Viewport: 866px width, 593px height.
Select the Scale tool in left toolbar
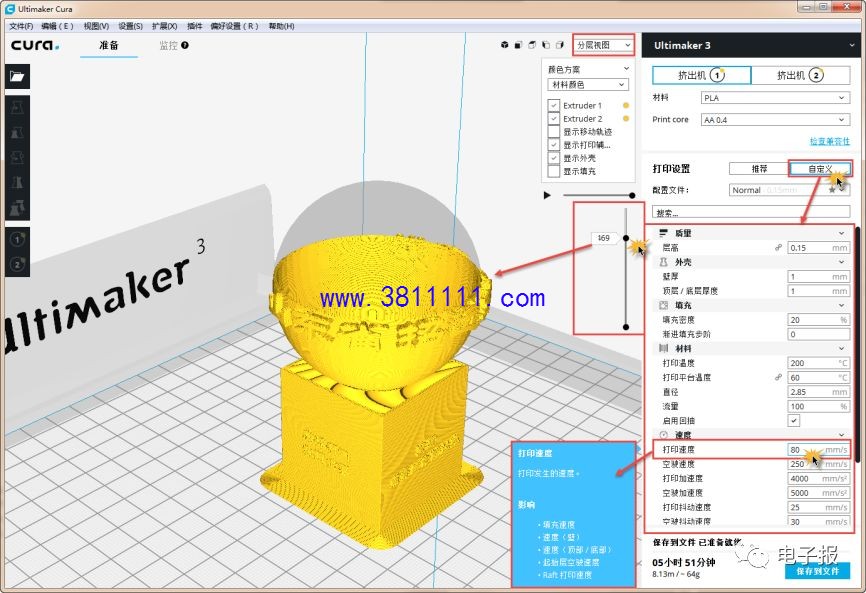pos(17,133)
